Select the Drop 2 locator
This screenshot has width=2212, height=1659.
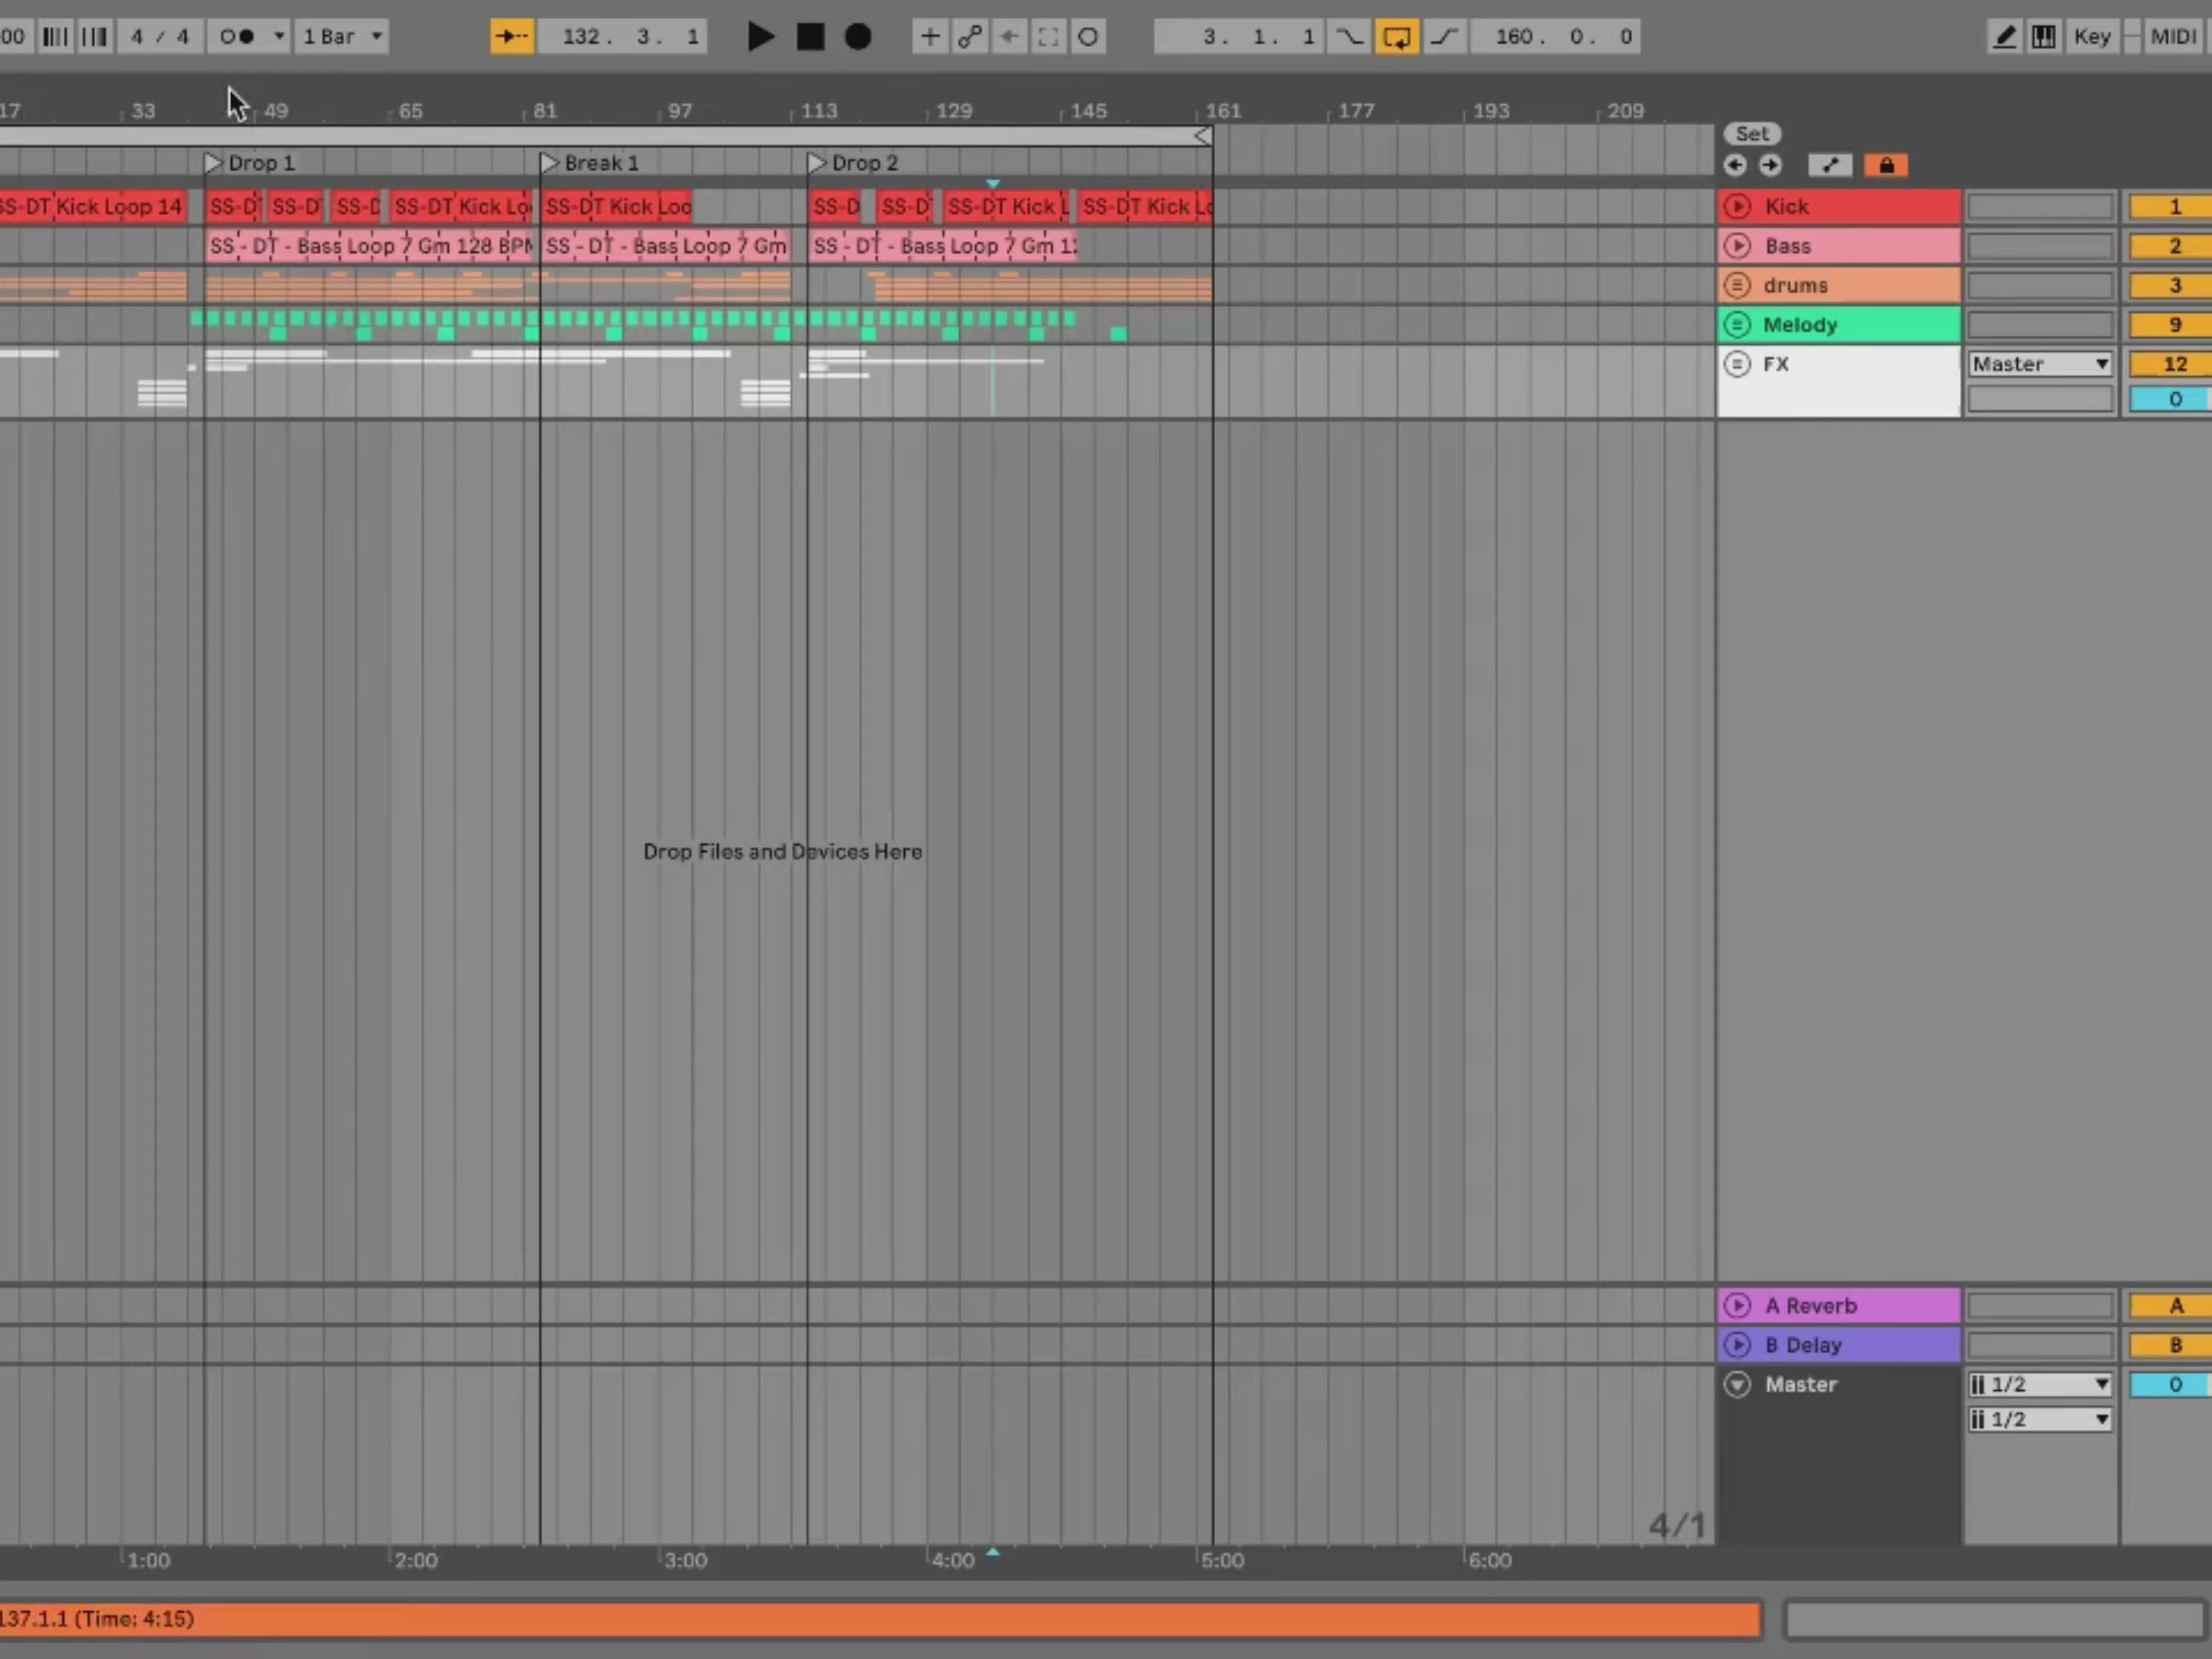pos(854,163)
